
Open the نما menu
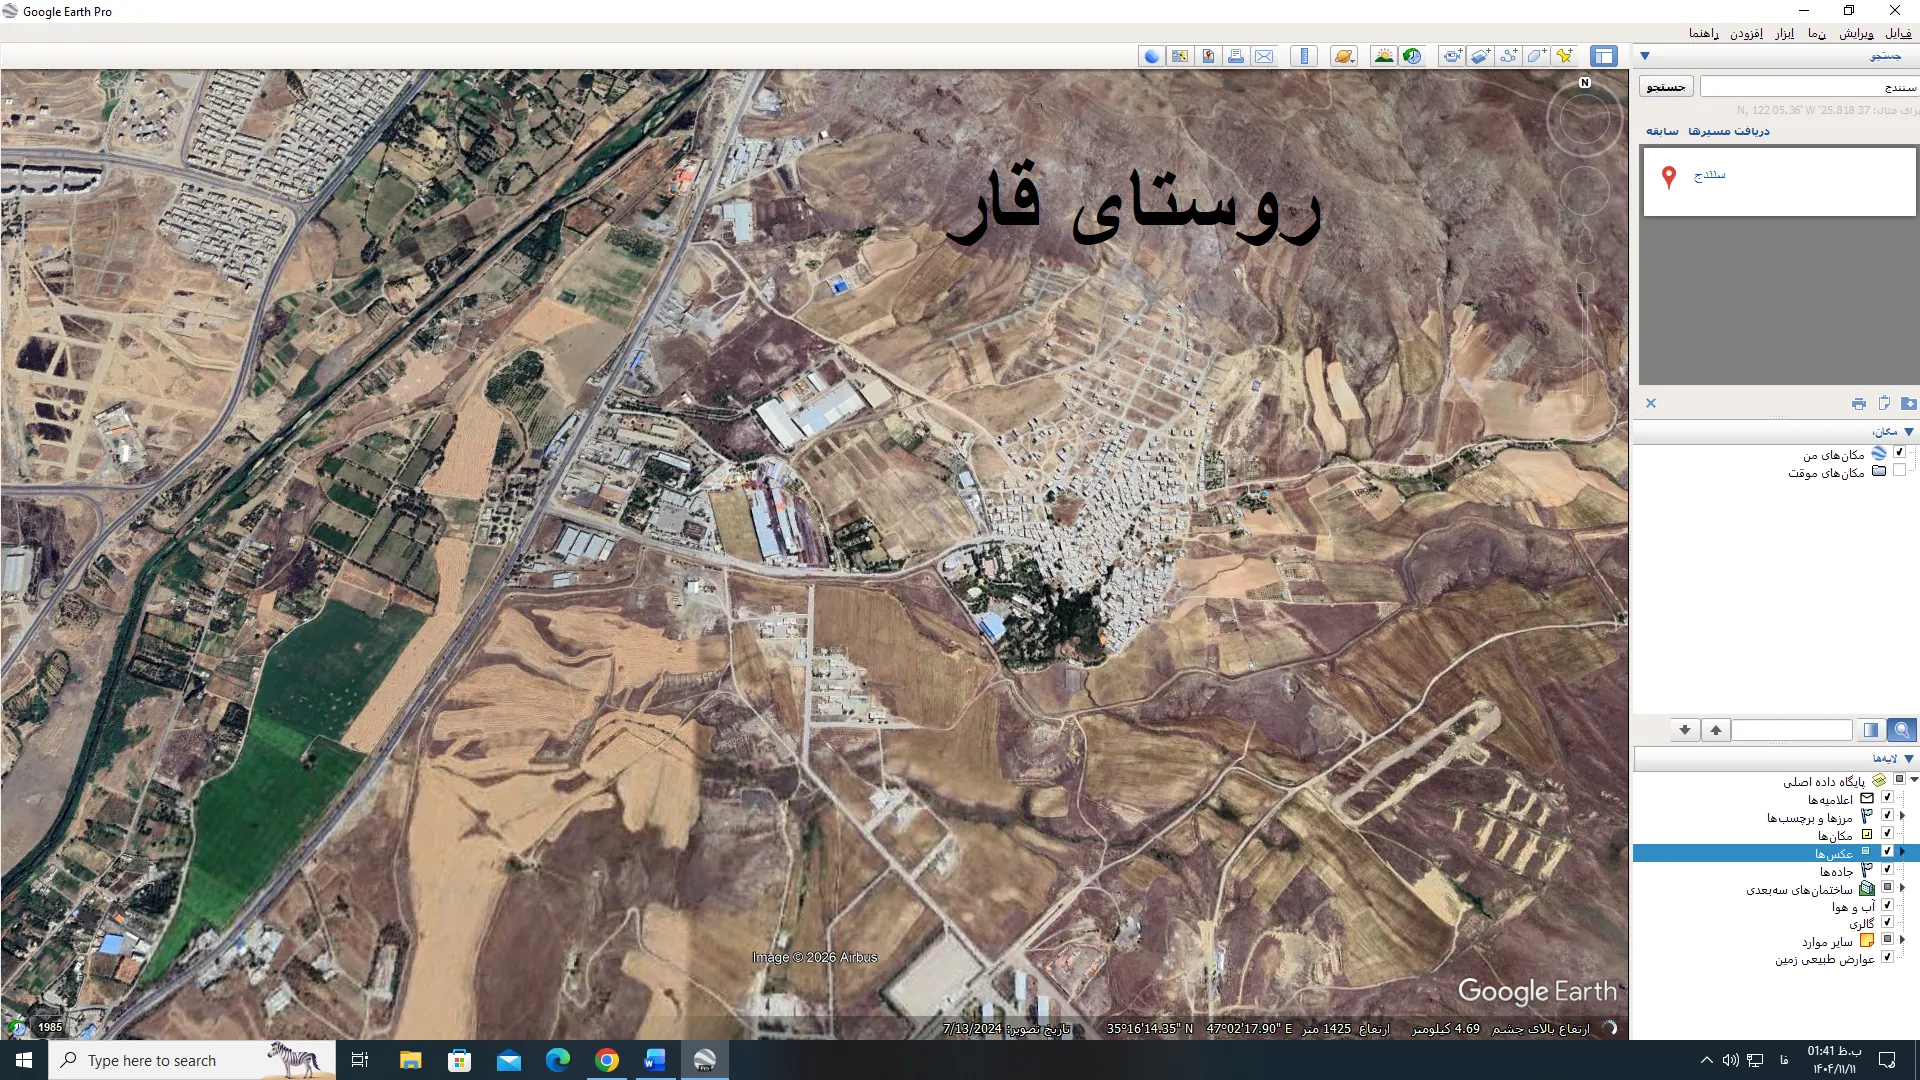coord(1817,33)
